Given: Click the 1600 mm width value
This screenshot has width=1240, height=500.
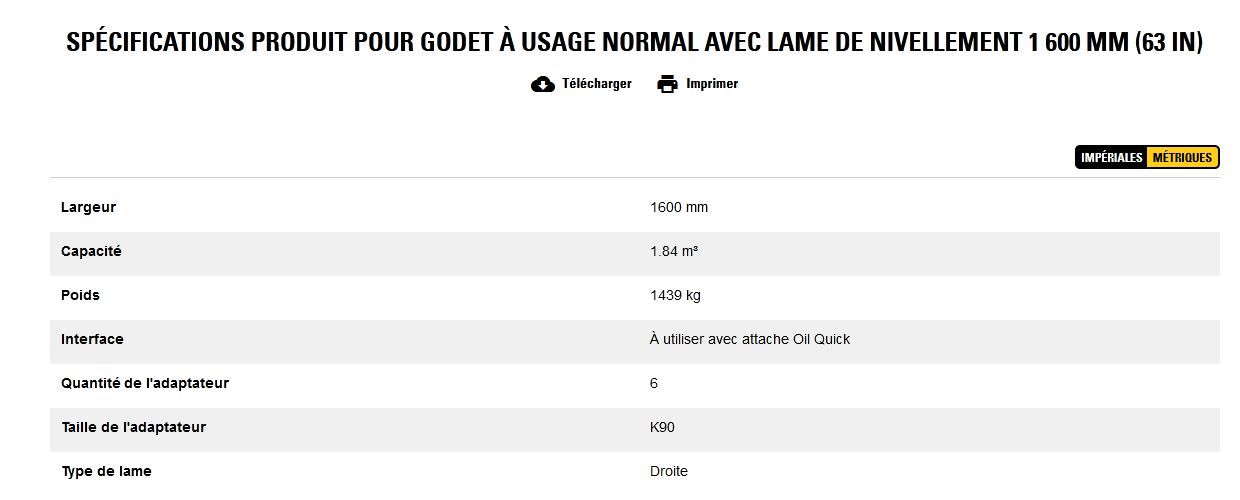Looking at the screenshot, I should [679, 208].
